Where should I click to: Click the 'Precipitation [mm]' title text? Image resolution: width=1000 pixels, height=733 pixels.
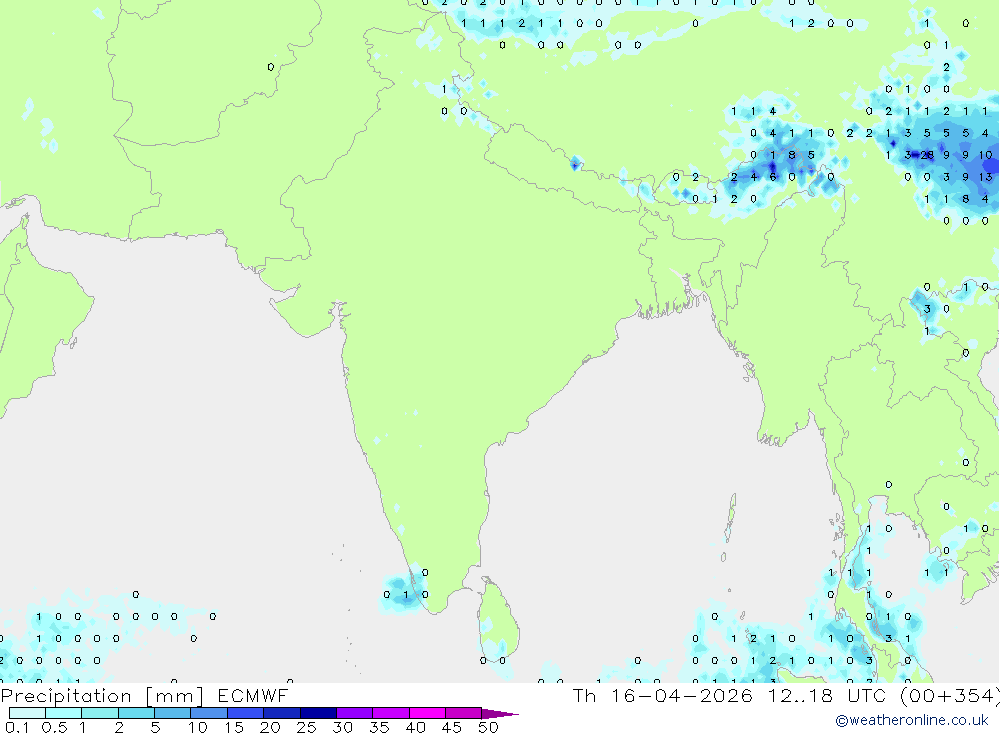point(102,696)
